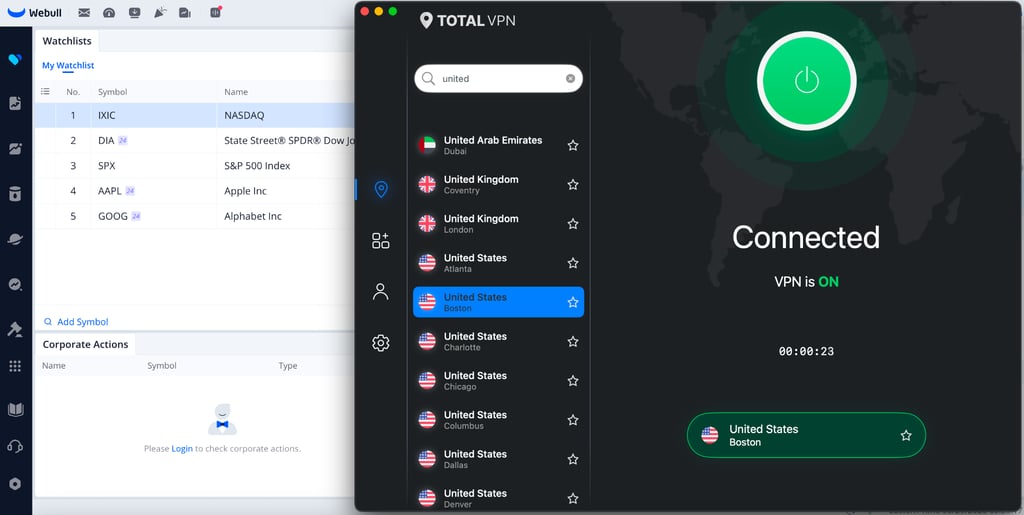Image resolution: width=1024 pixels, height=515 pixels.
Task: Click the Login link under Corporate Actions
Action: (x=182, y=448)
